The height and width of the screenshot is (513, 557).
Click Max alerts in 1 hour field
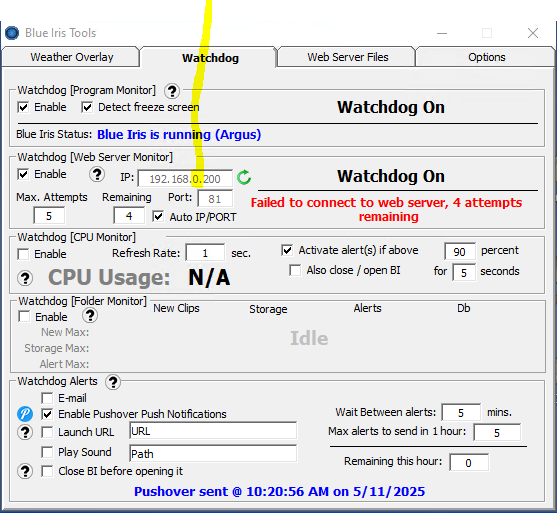(x=497, y=432)
